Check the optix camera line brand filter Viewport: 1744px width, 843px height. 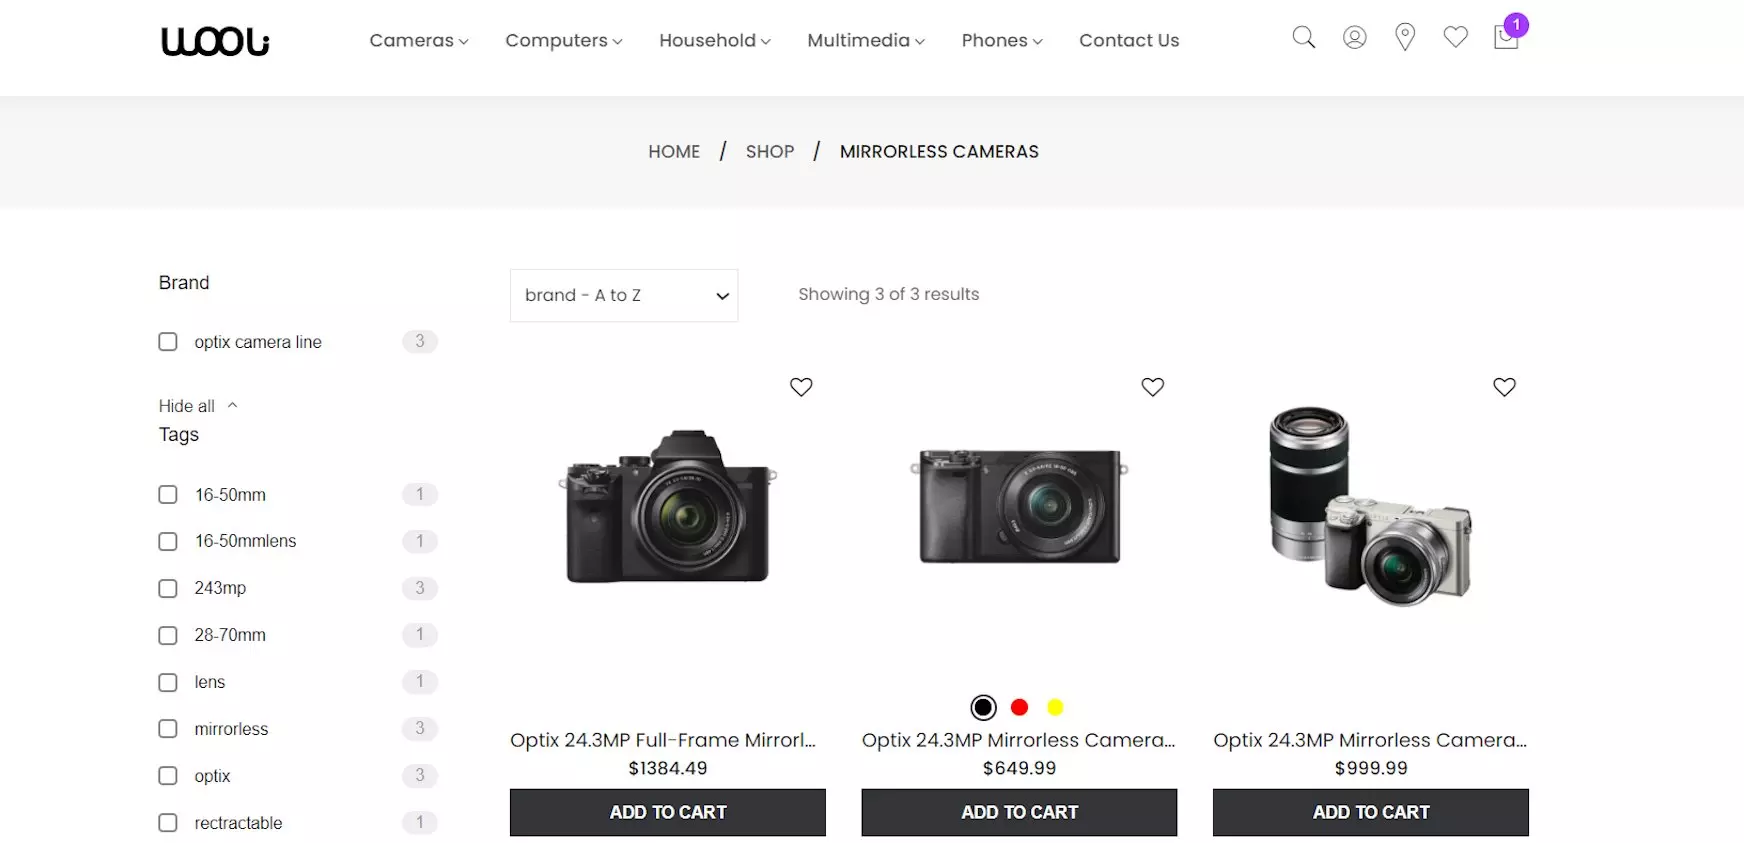(x=168, y=342)
